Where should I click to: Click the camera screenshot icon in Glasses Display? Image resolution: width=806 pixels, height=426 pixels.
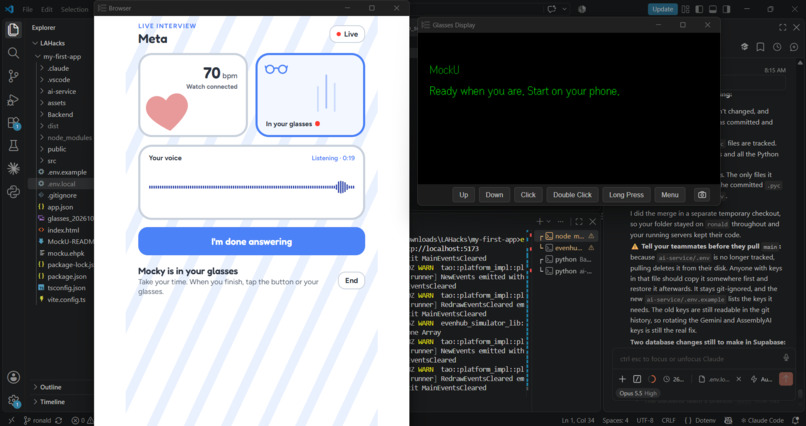(x=702, y=195)
